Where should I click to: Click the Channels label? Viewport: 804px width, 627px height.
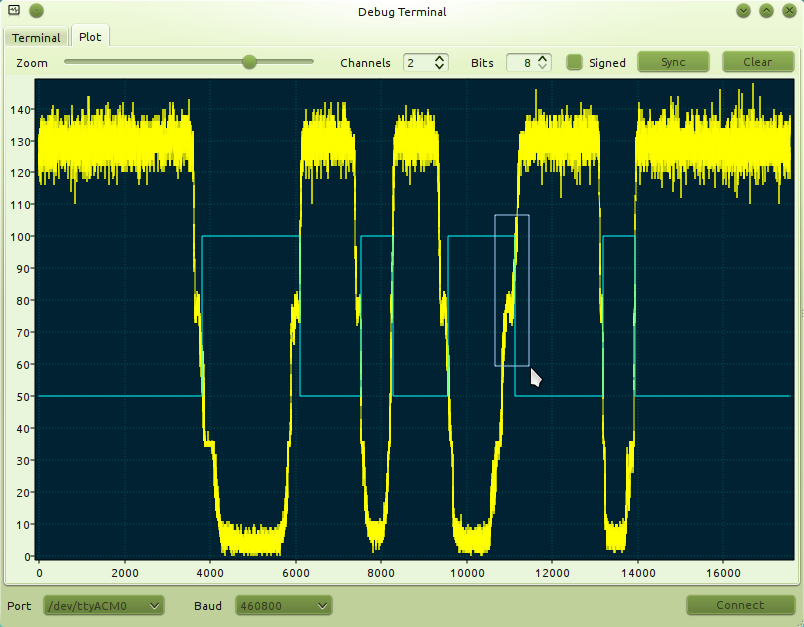click(365, 63)
